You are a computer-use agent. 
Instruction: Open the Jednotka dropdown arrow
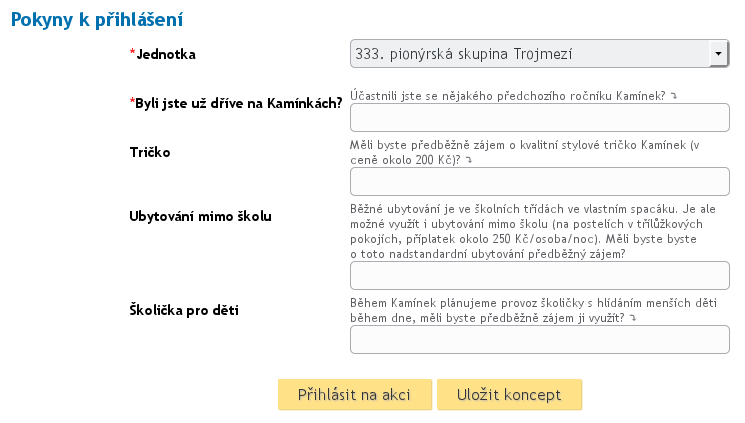point(718,54)
